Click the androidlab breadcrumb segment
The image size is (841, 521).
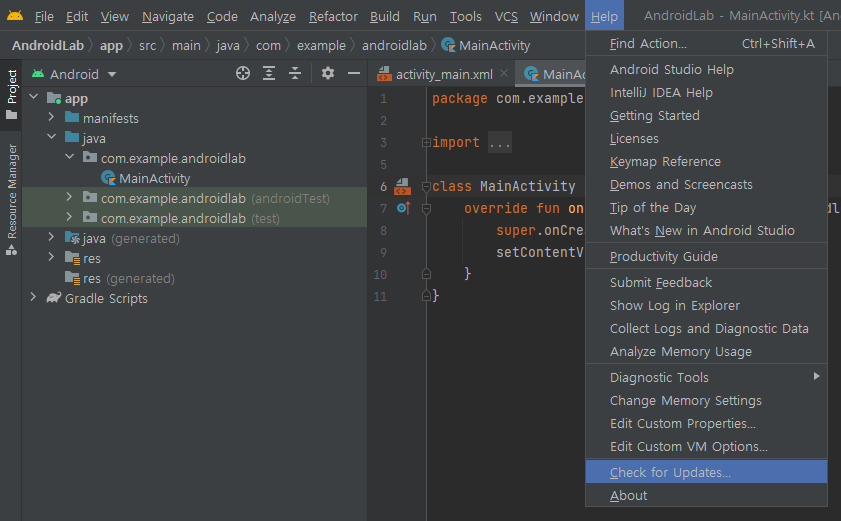[394, 46]
